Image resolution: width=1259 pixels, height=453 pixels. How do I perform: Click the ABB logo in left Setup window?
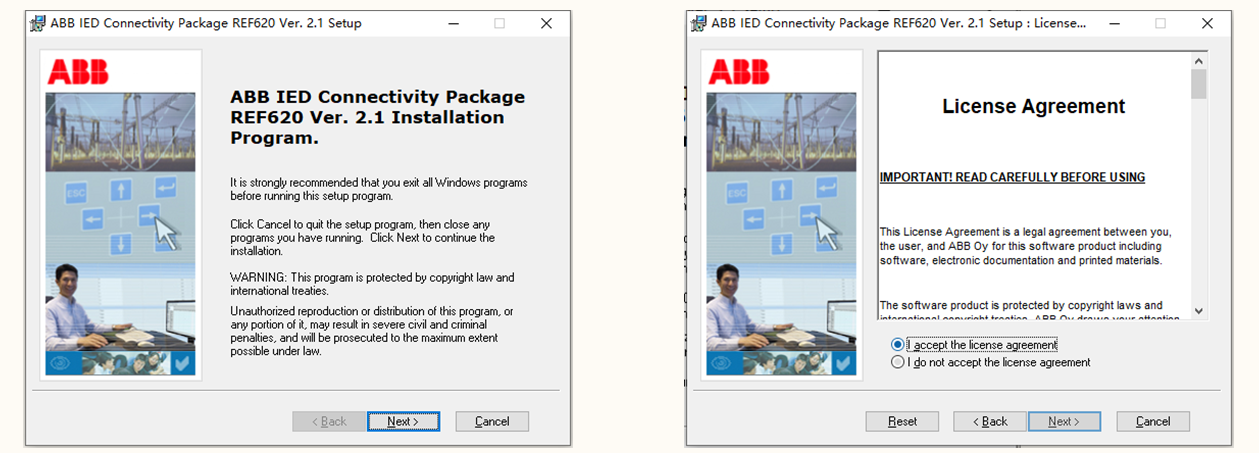78,71
